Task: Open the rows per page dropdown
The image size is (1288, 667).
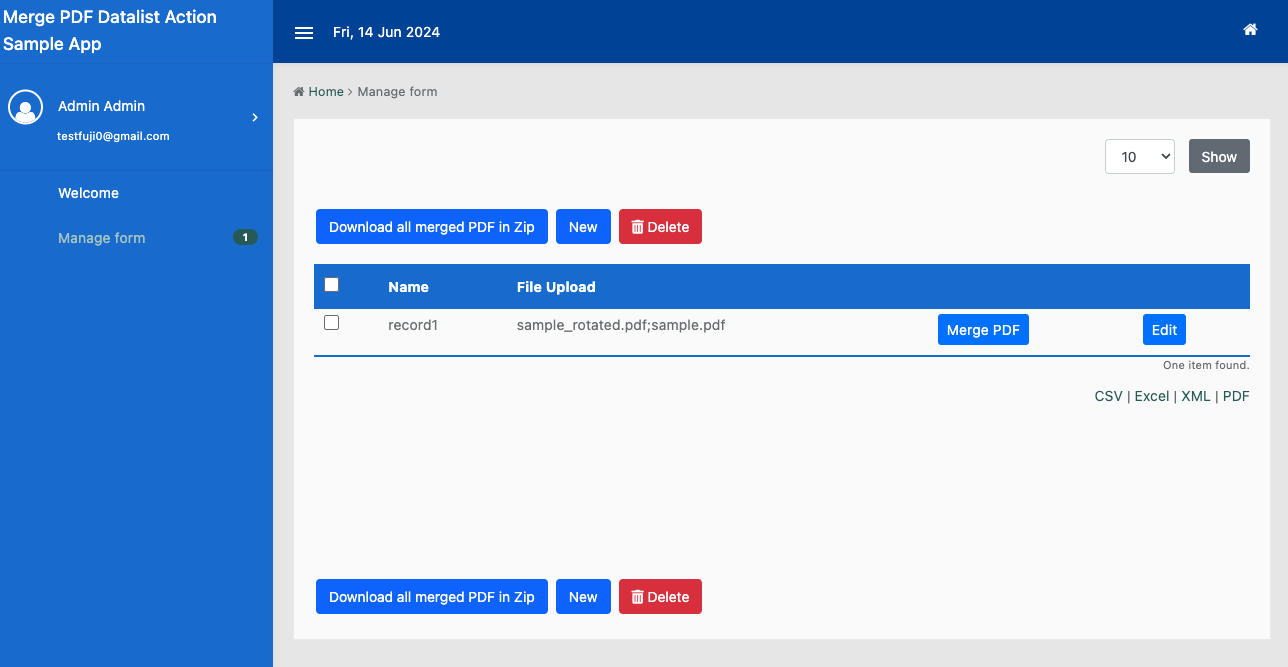Action: coord(1139,156)
